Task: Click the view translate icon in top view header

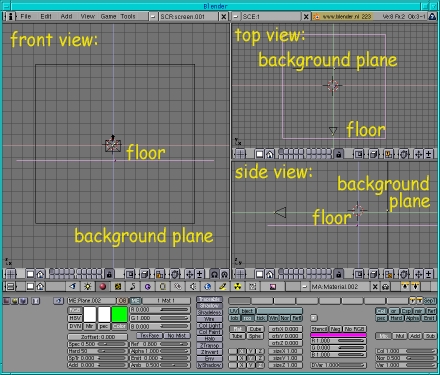Action: (x=418, y=154)
